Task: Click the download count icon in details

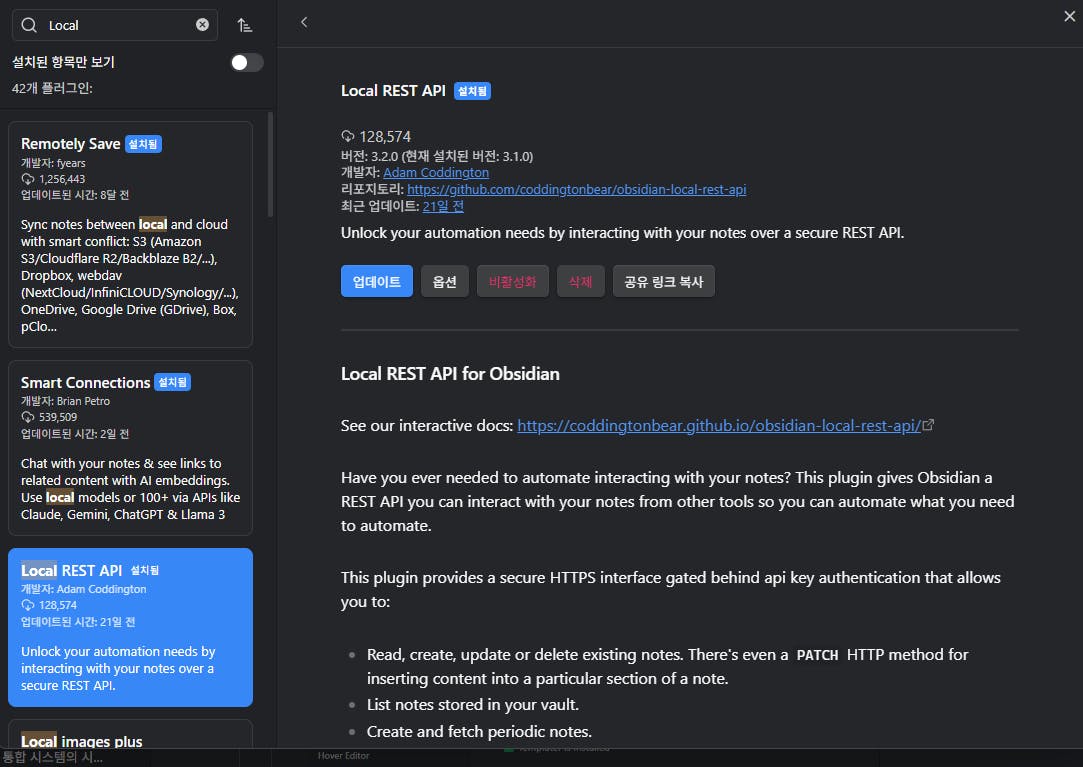Action: coord(348,136)
